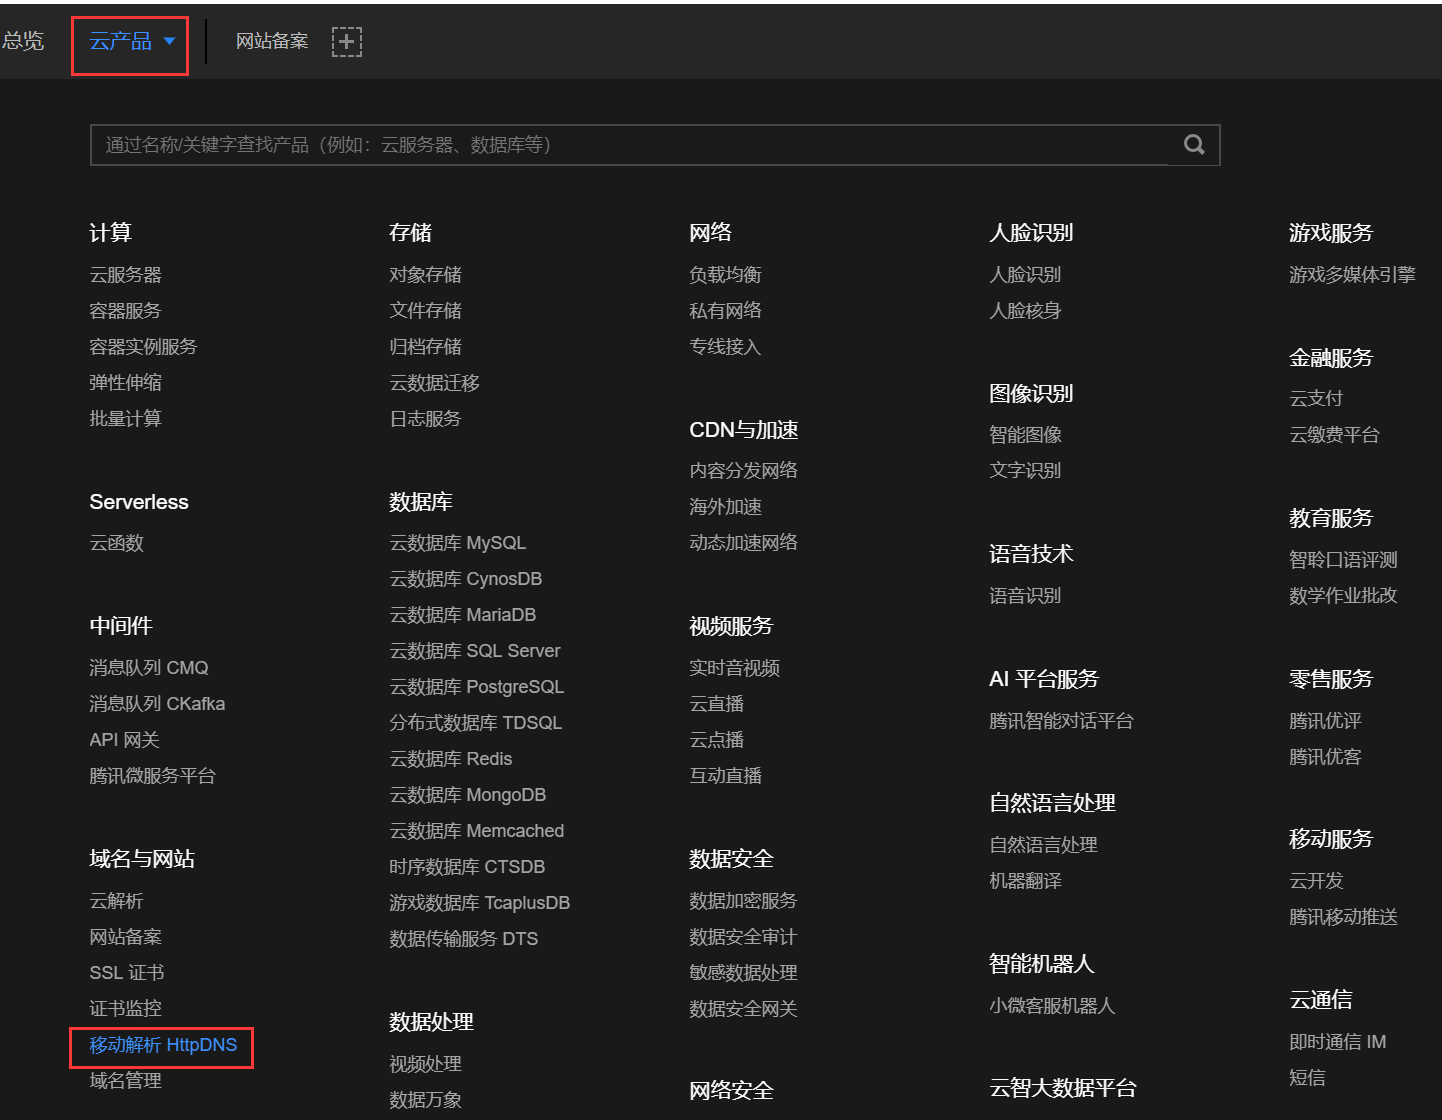1442x1120 pixels.
Task: Open 游戏数据库 TcaplusDB
Action: pos(480,903)
